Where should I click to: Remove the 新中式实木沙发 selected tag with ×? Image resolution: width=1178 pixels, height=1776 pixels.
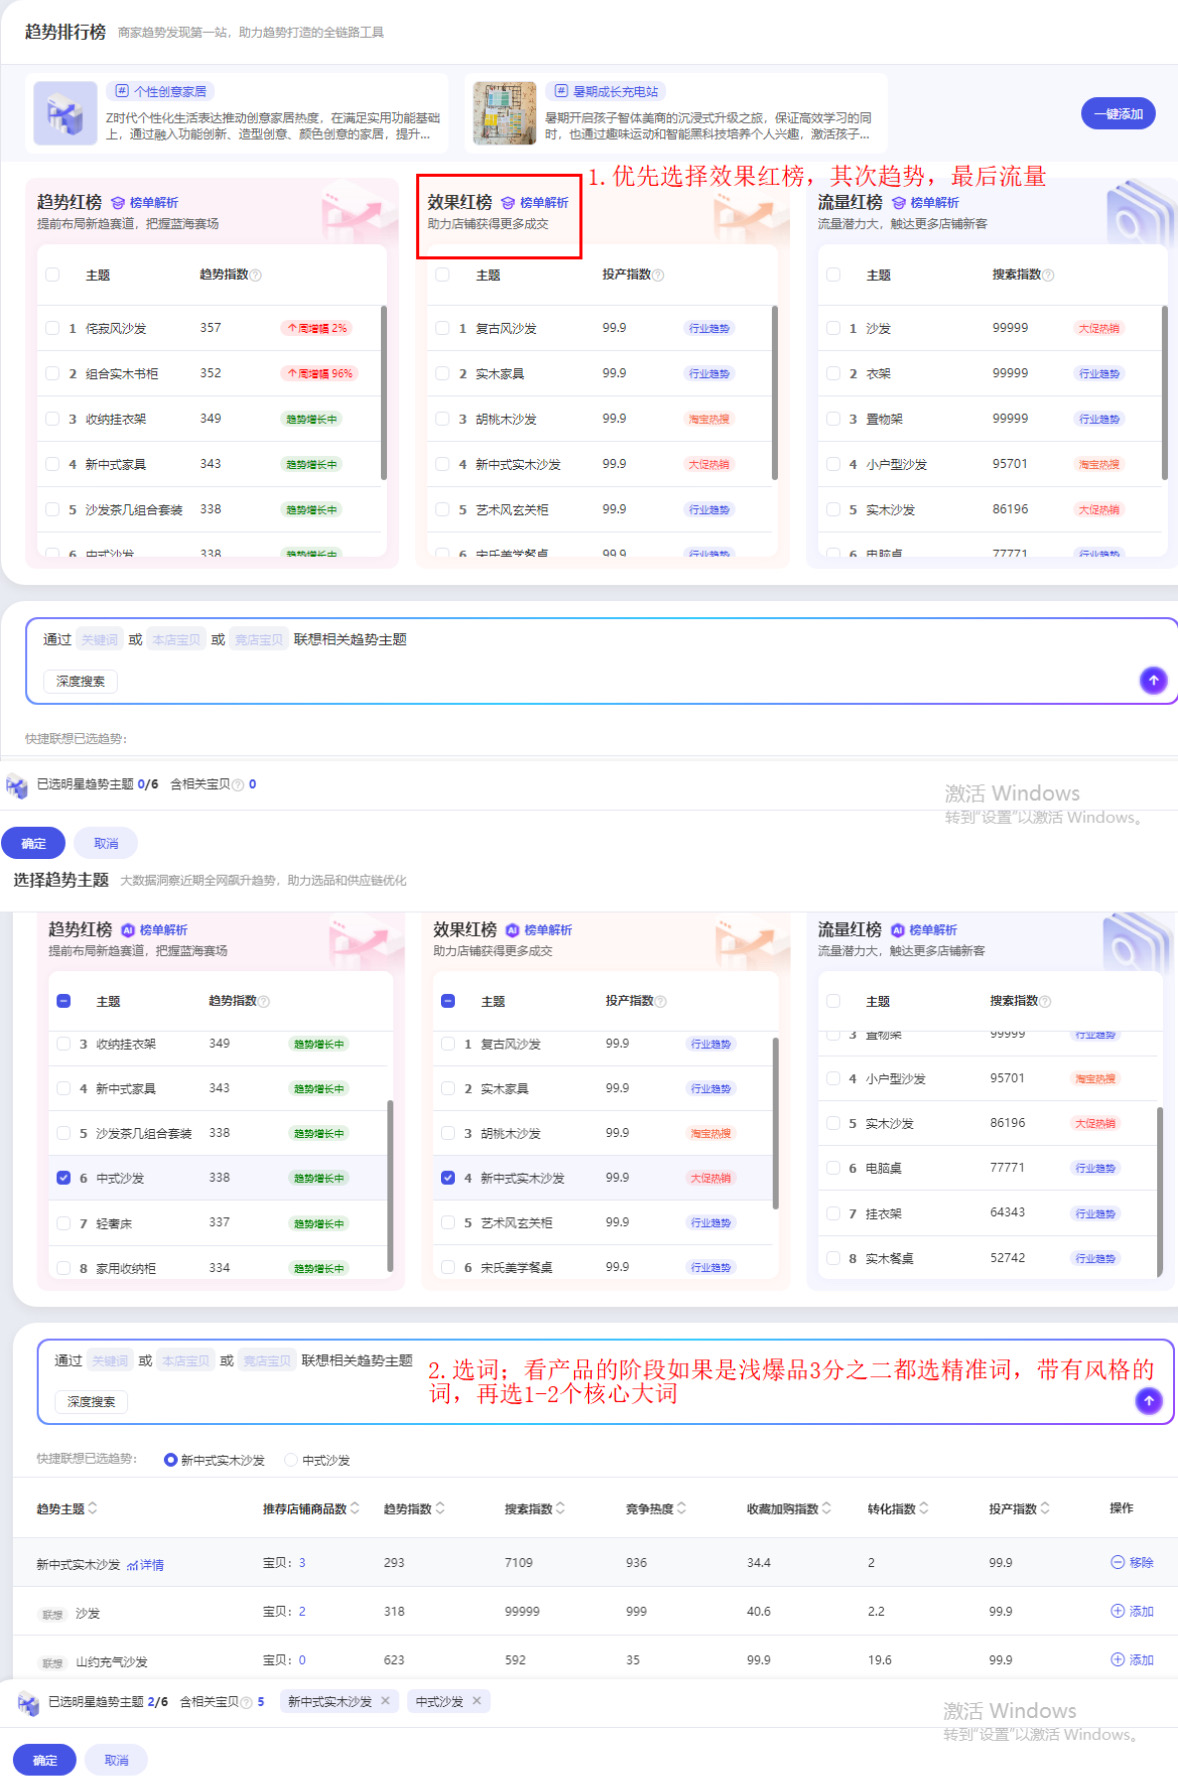click(386, 1700)
